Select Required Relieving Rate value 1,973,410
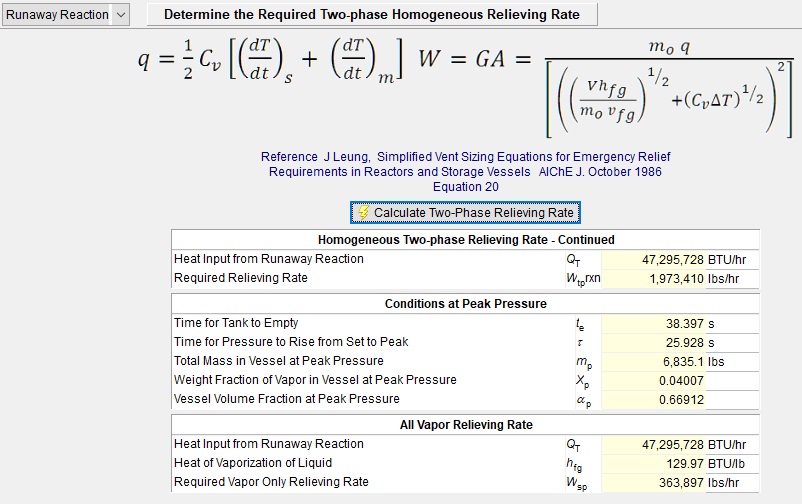Viewport: 802px width, 504px height. [x=653, y=279]
